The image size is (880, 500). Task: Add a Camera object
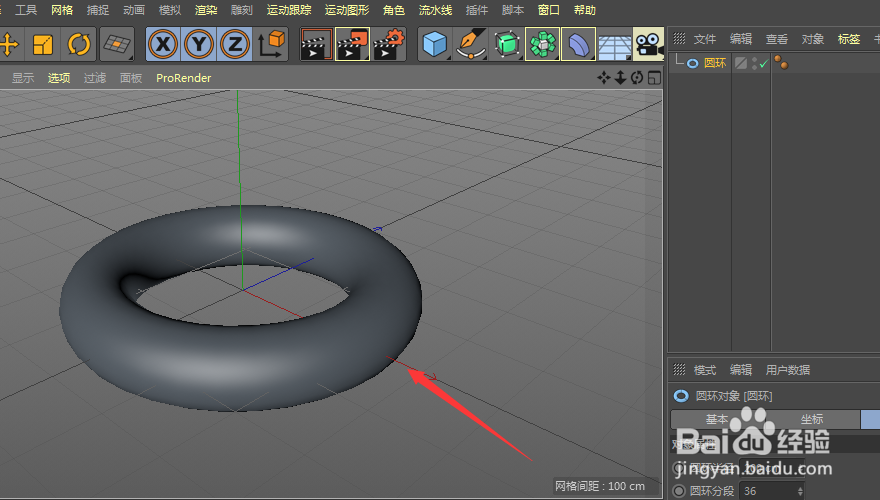(648, 44)
